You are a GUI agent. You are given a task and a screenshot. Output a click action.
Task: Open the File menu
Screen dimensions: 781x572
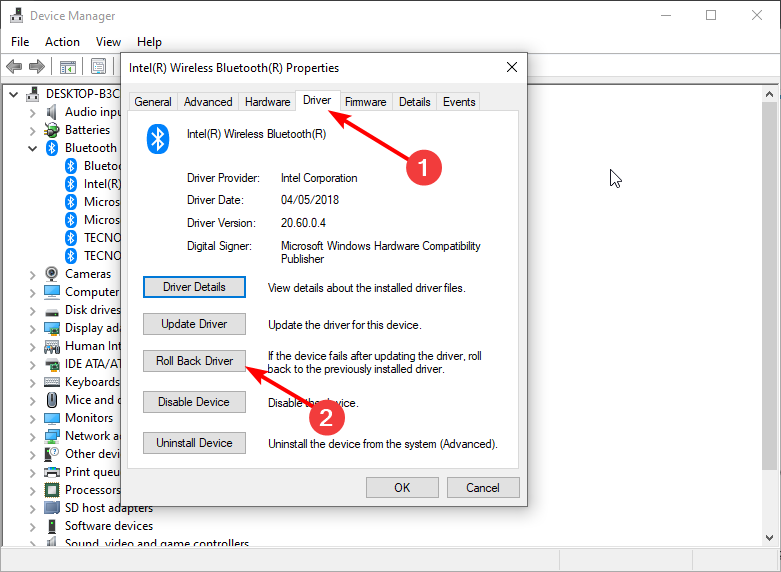20,42
